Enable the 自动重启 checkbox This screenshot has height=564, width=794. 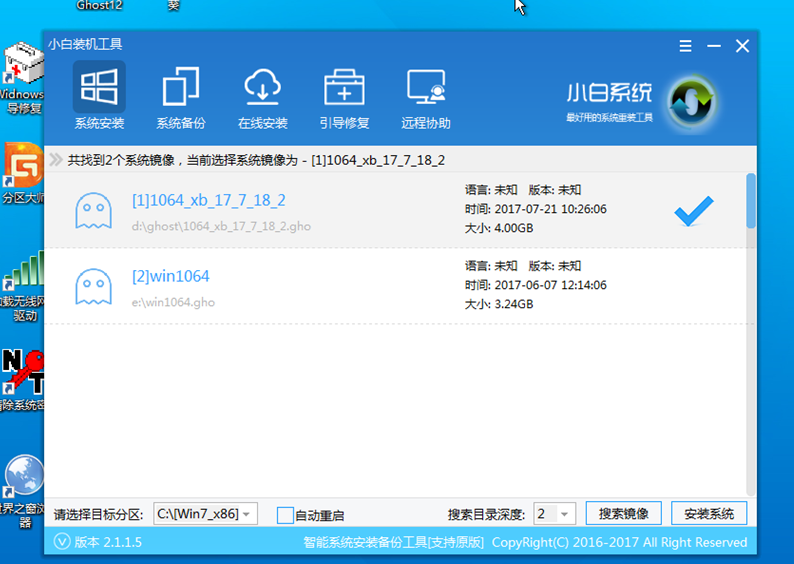(285, 515)
